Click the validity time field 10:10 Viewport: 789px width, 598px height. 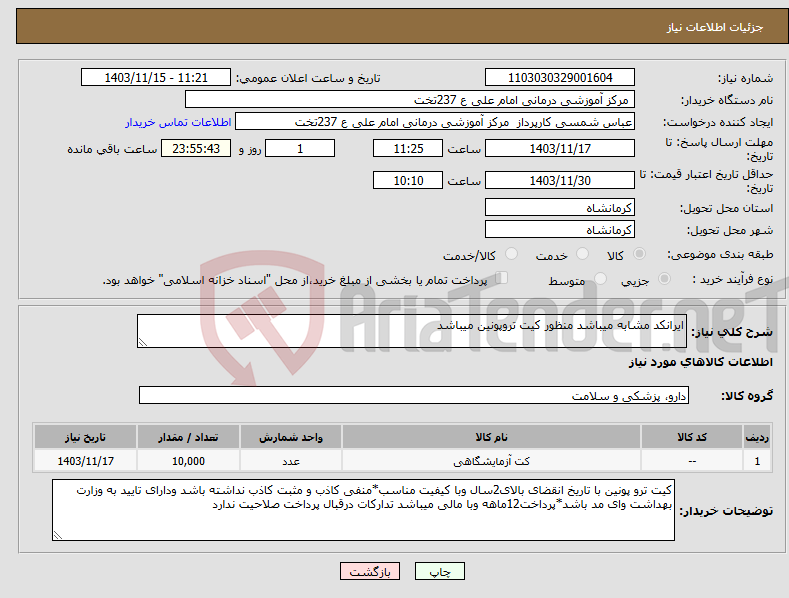408,180
